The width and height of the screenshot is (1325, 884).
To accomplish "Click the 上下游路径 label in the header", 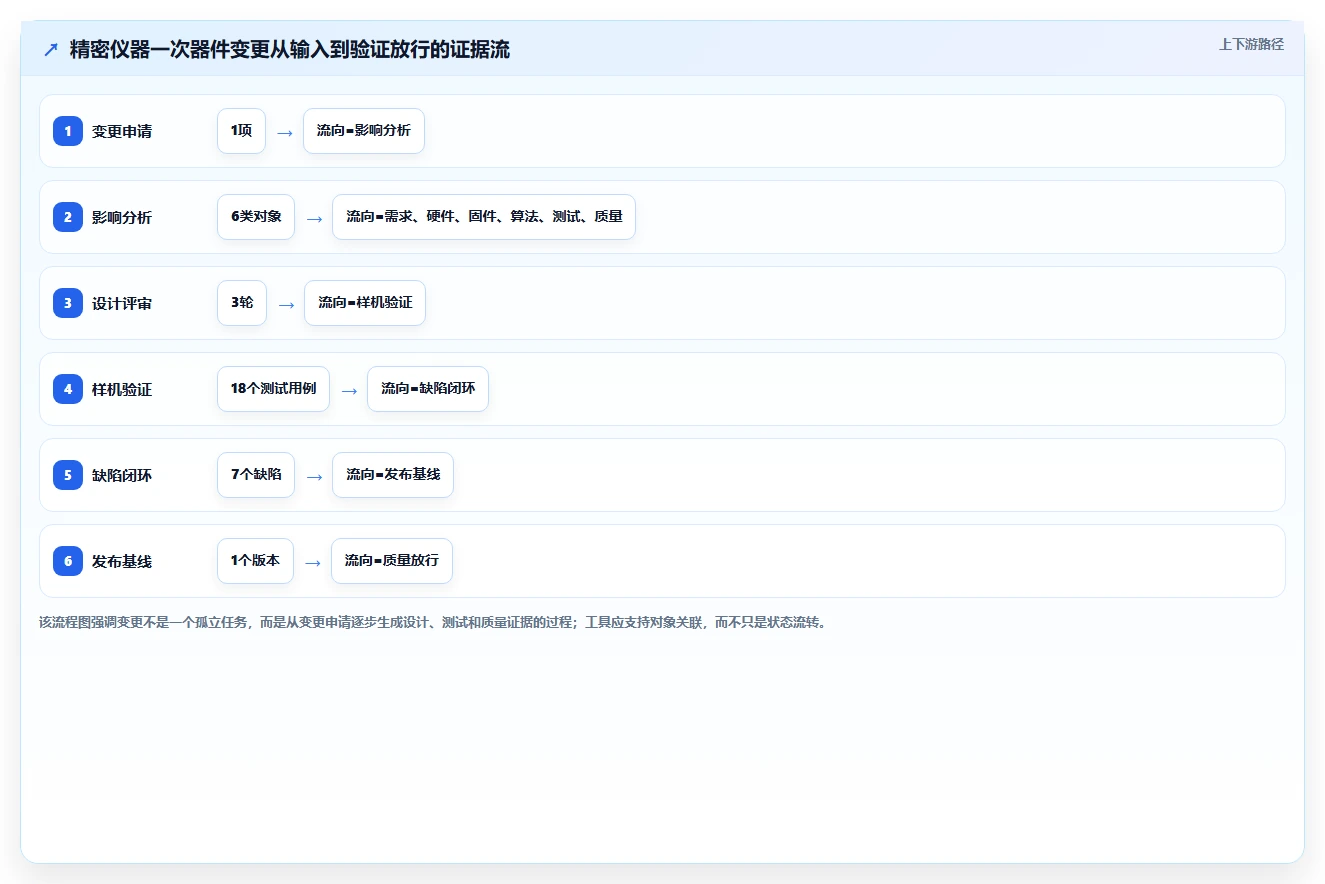I will coord(1251,44).
